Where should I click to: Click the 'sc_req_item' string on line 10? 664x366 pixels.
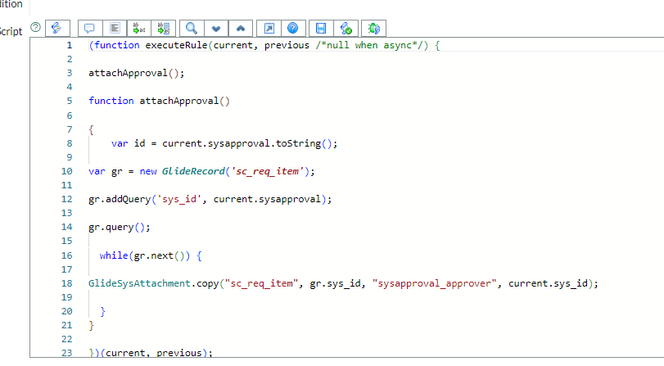click(267, 172)
